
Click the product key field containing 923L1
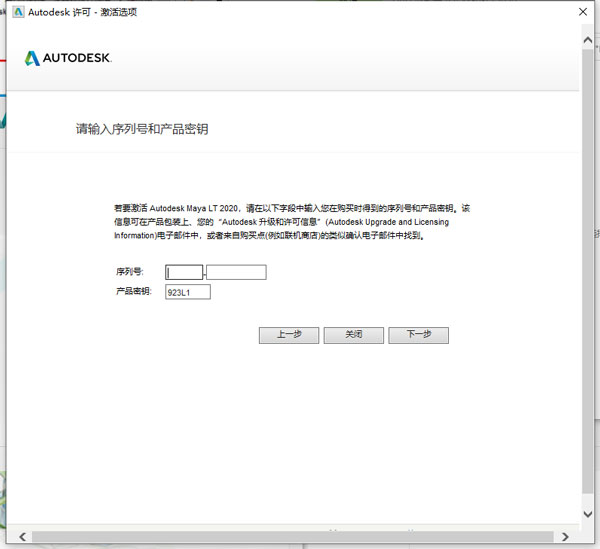[x=188, y=292]
